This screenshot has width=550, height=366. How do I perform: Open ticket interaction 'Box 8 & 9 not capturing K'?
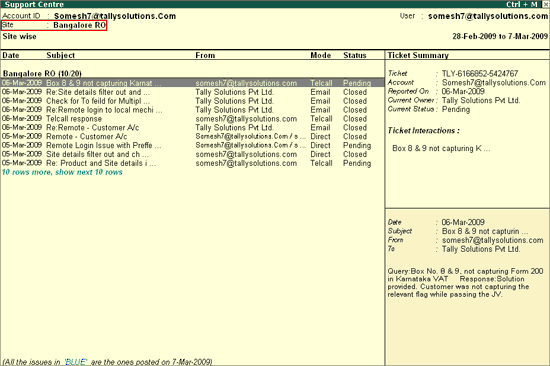[x=441, y=148]
